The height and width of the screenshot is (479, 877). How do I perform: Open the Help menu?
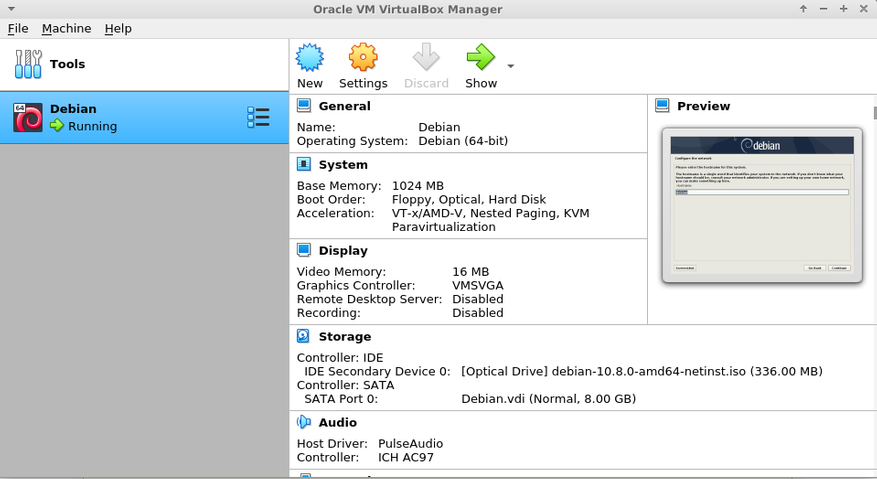(118, 29)
